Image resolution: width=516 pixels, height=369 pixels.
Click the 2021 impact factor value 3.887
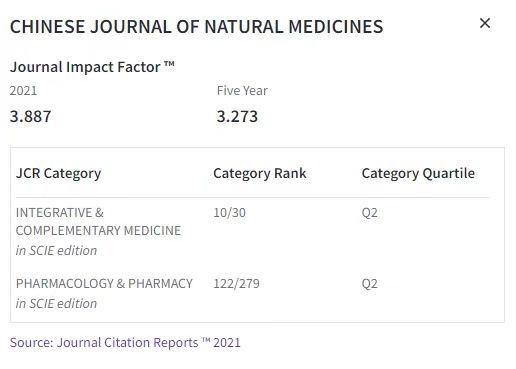(x=30, y=116)
